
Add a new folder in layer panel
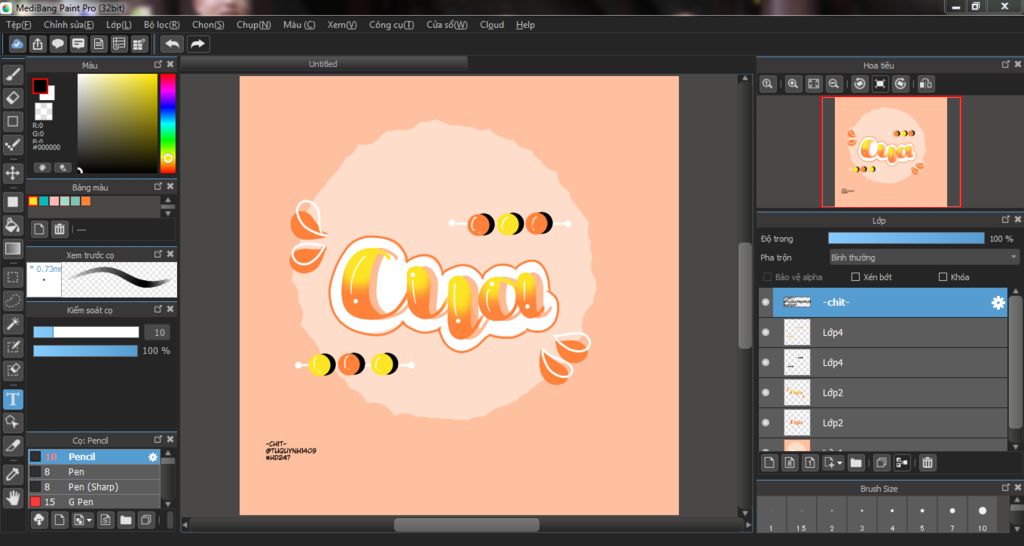(x=856, y=463)
